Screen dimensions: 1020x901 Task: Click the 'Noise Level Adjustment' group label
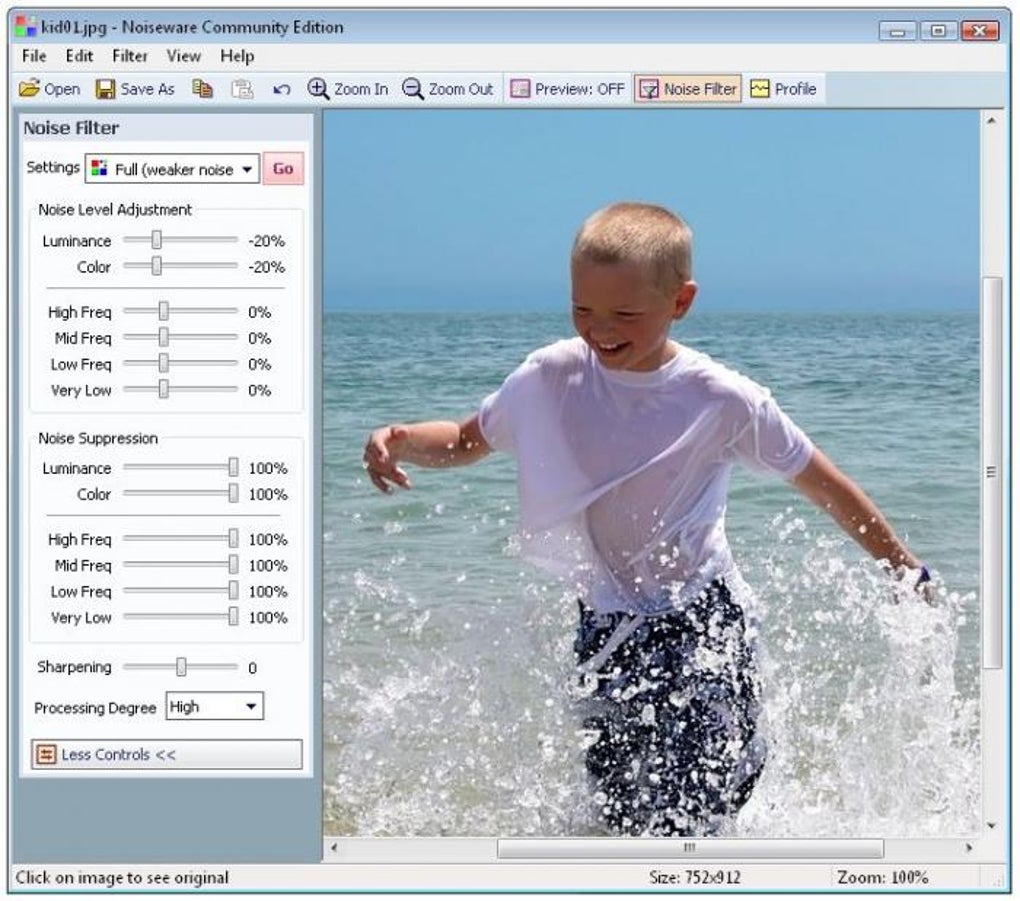pyautogui.click(x=115, y=209)
